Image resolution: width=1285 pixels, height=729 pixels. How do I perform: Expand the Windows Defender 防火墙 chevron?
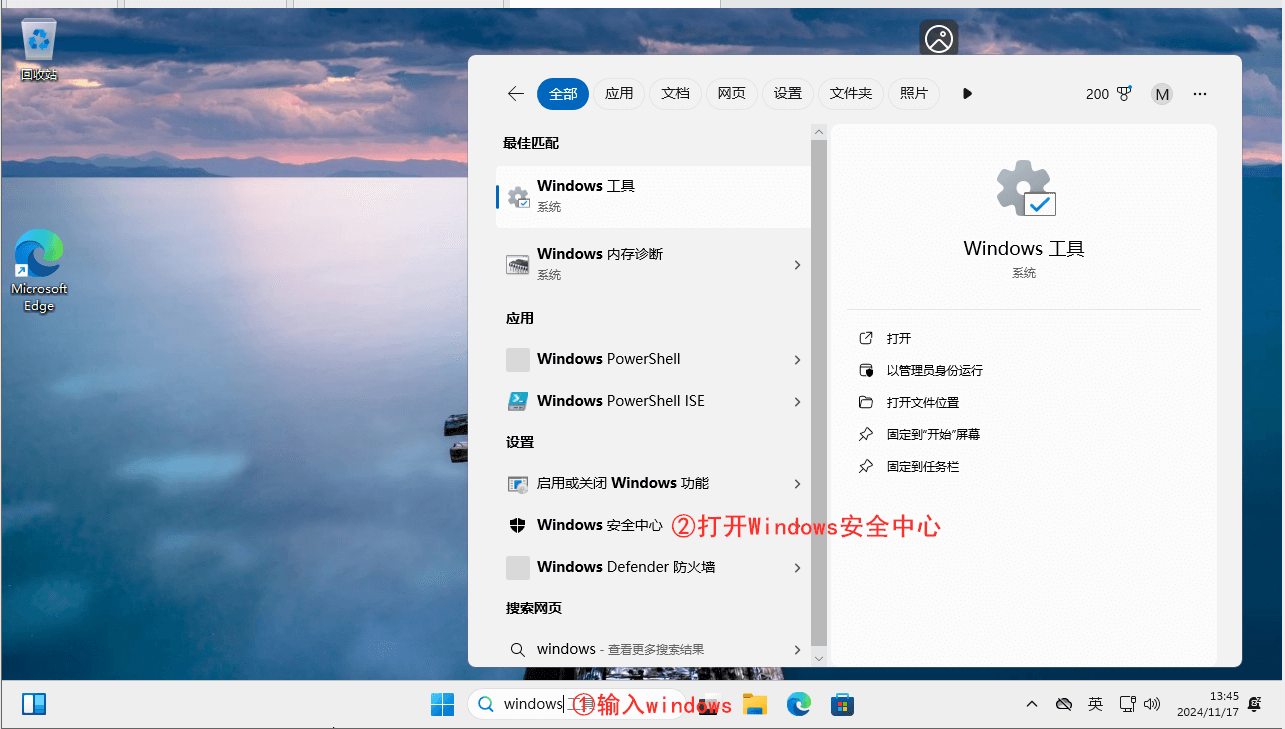[797, 568]
